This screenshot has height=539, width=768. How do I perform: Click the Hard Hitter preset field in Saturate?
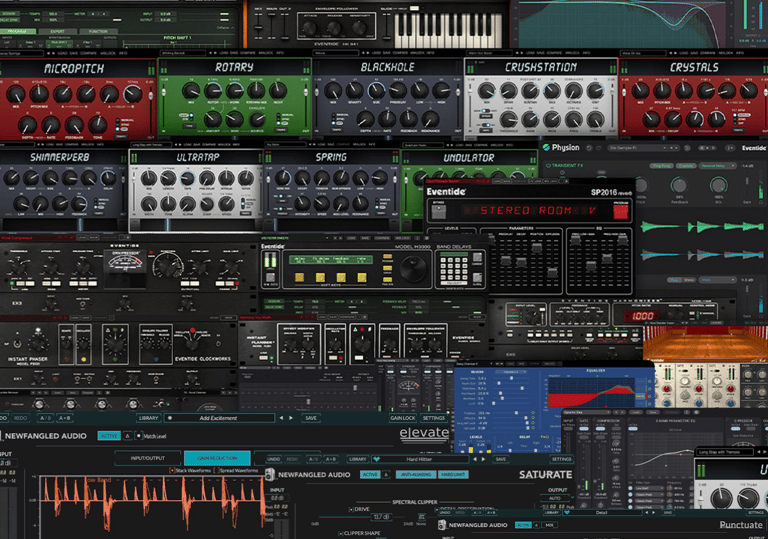(419, 459)
